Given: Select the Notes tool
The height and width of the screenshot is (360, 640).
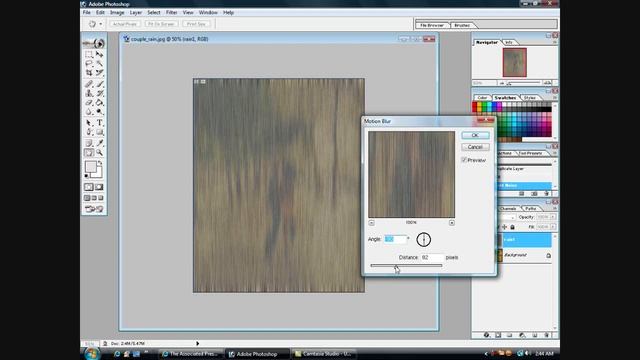Looking at the screenshot, I should 89,143.
